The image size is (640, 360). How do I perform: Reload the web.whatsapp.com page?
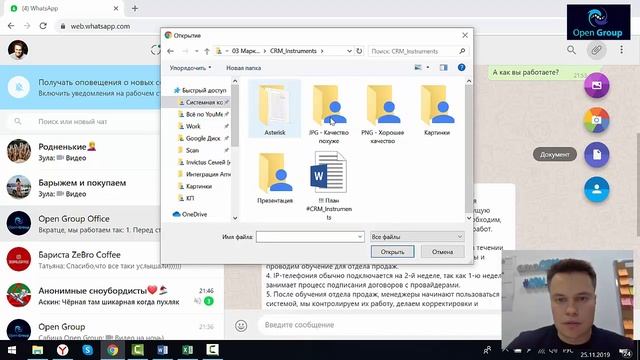(43, 26)
